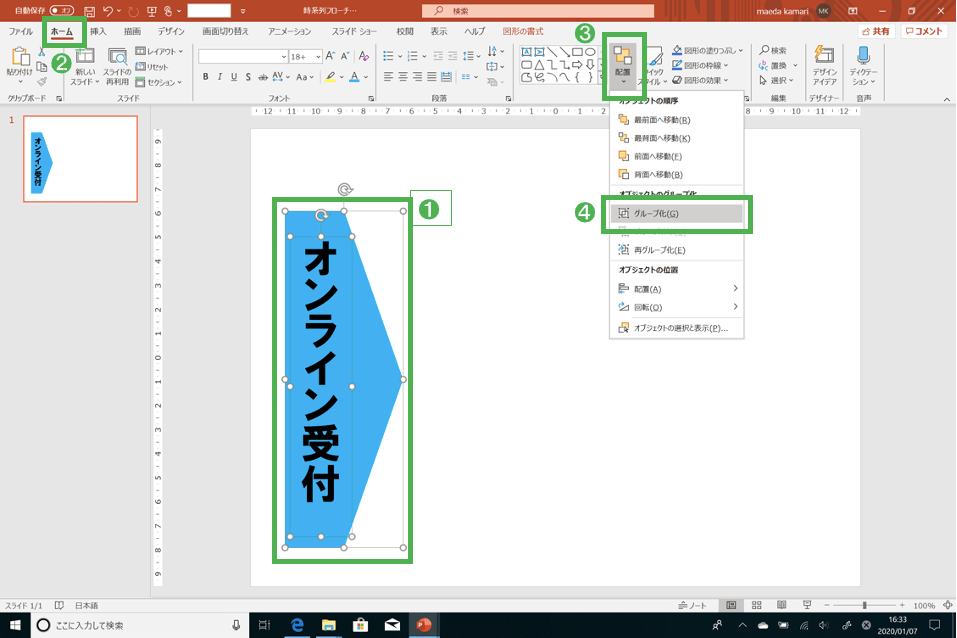
Task: Click the Find (検索) ribbon button
Action: (773, 50)
